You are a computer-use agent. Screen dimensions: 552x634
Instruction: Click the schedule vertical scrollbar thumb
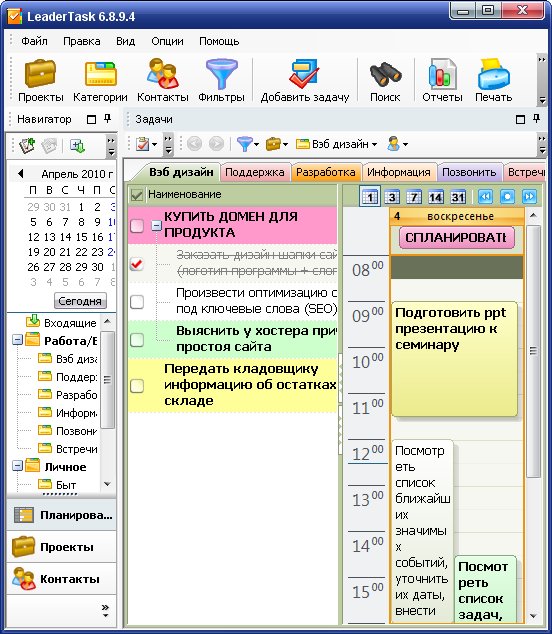point(534,351)
